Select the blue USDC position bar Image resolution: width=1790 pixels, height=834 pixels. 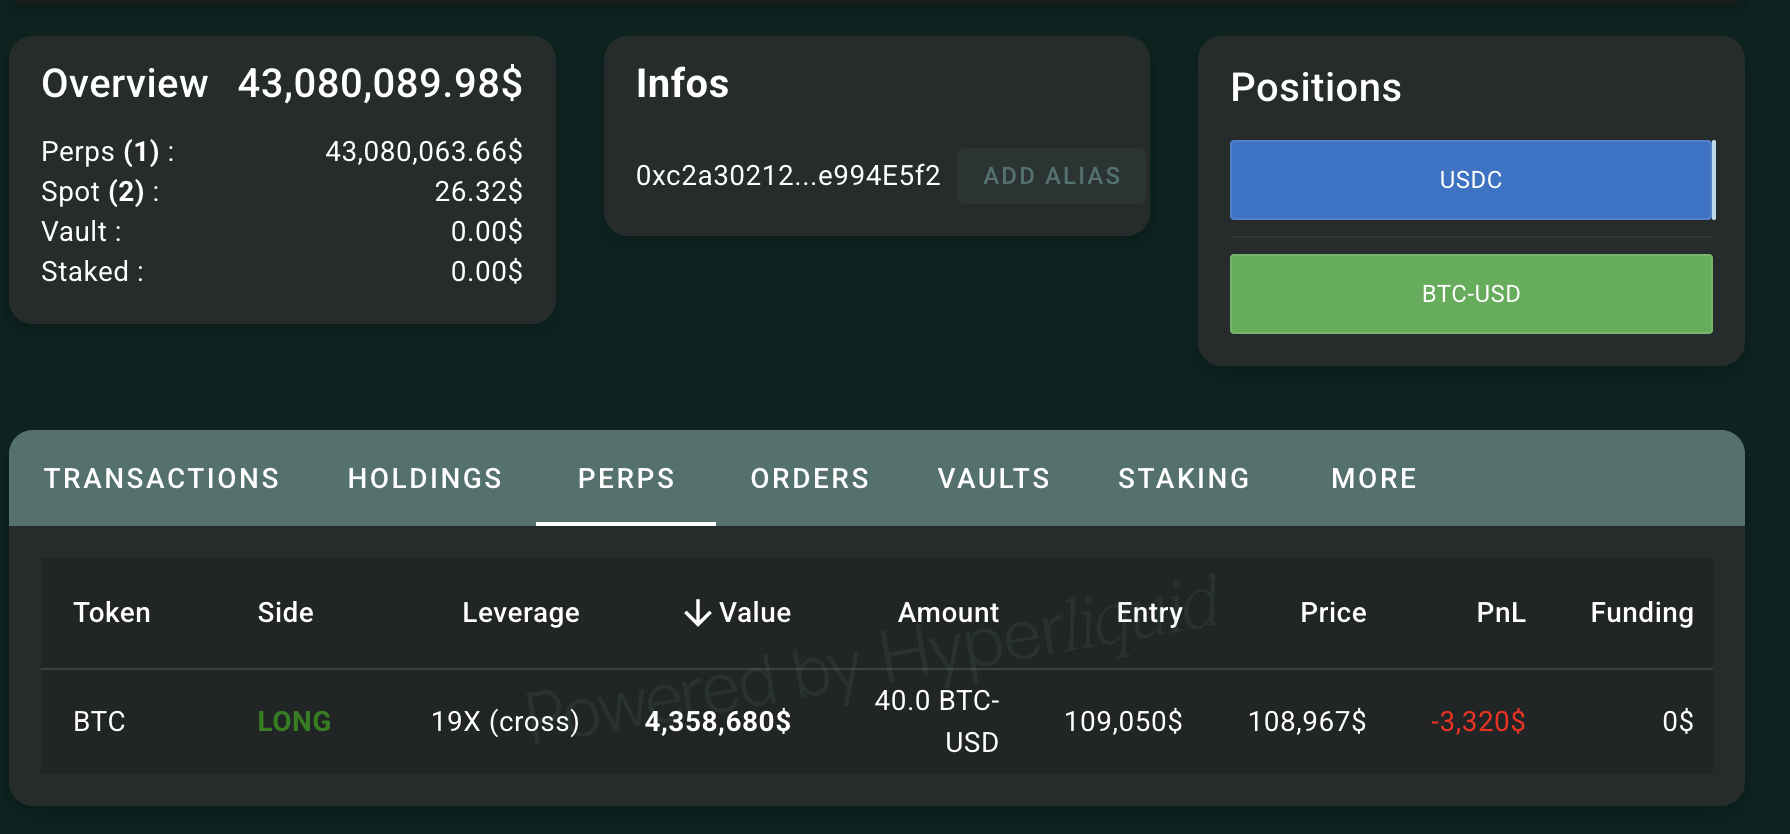tap(1470, 180)
